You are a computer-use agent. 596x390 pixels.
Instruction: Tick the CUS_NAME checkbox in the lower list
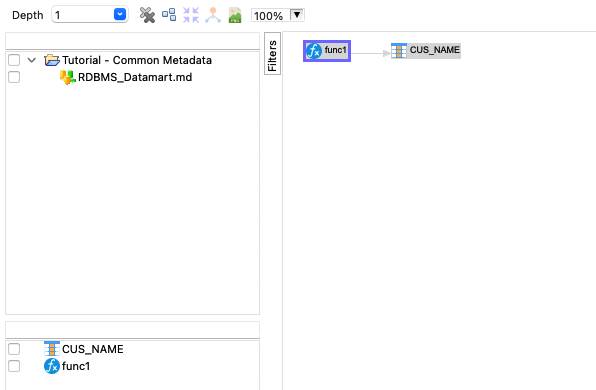point(14,349)
